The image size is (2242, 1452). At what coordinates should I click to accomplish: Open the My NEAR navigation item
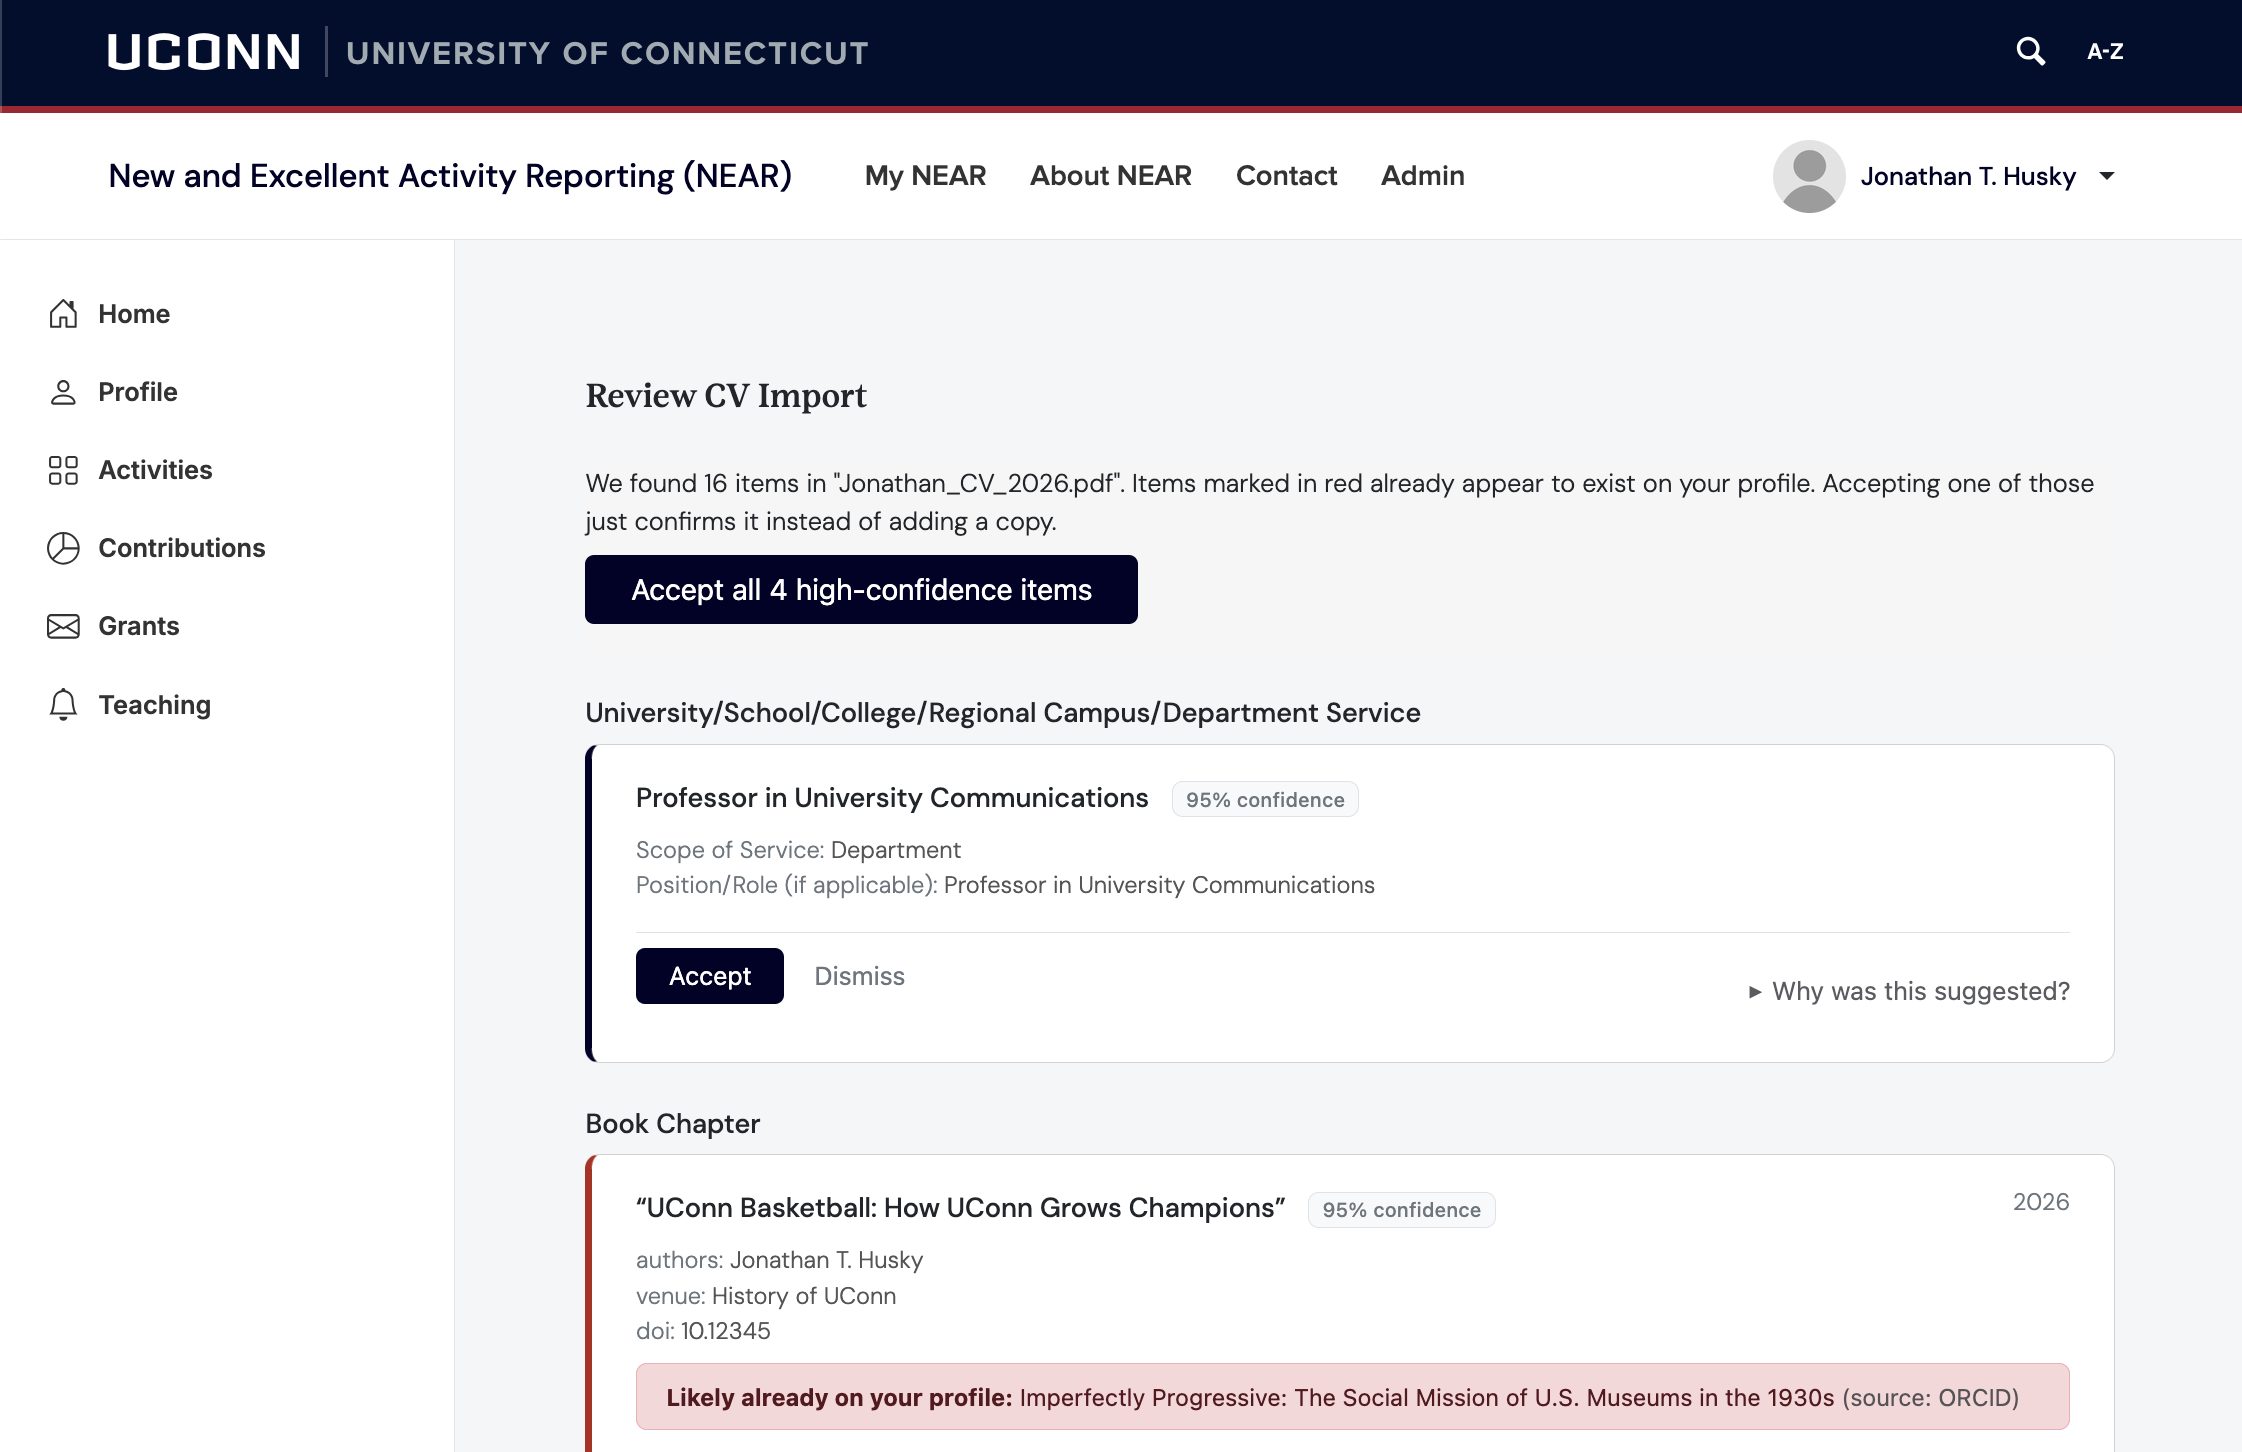tap(925, 176)
